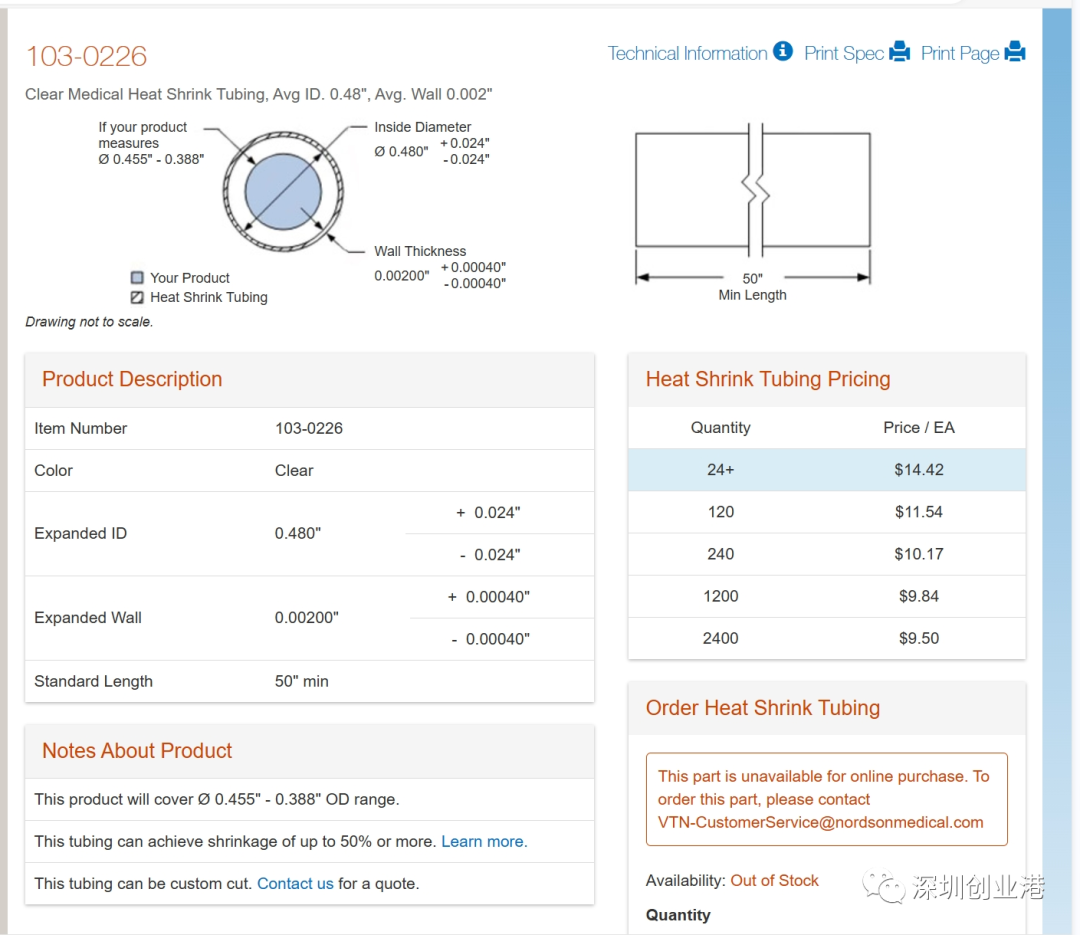
Task: Click the 103-0226 part number heading
Action: click(x=86, y=56)
